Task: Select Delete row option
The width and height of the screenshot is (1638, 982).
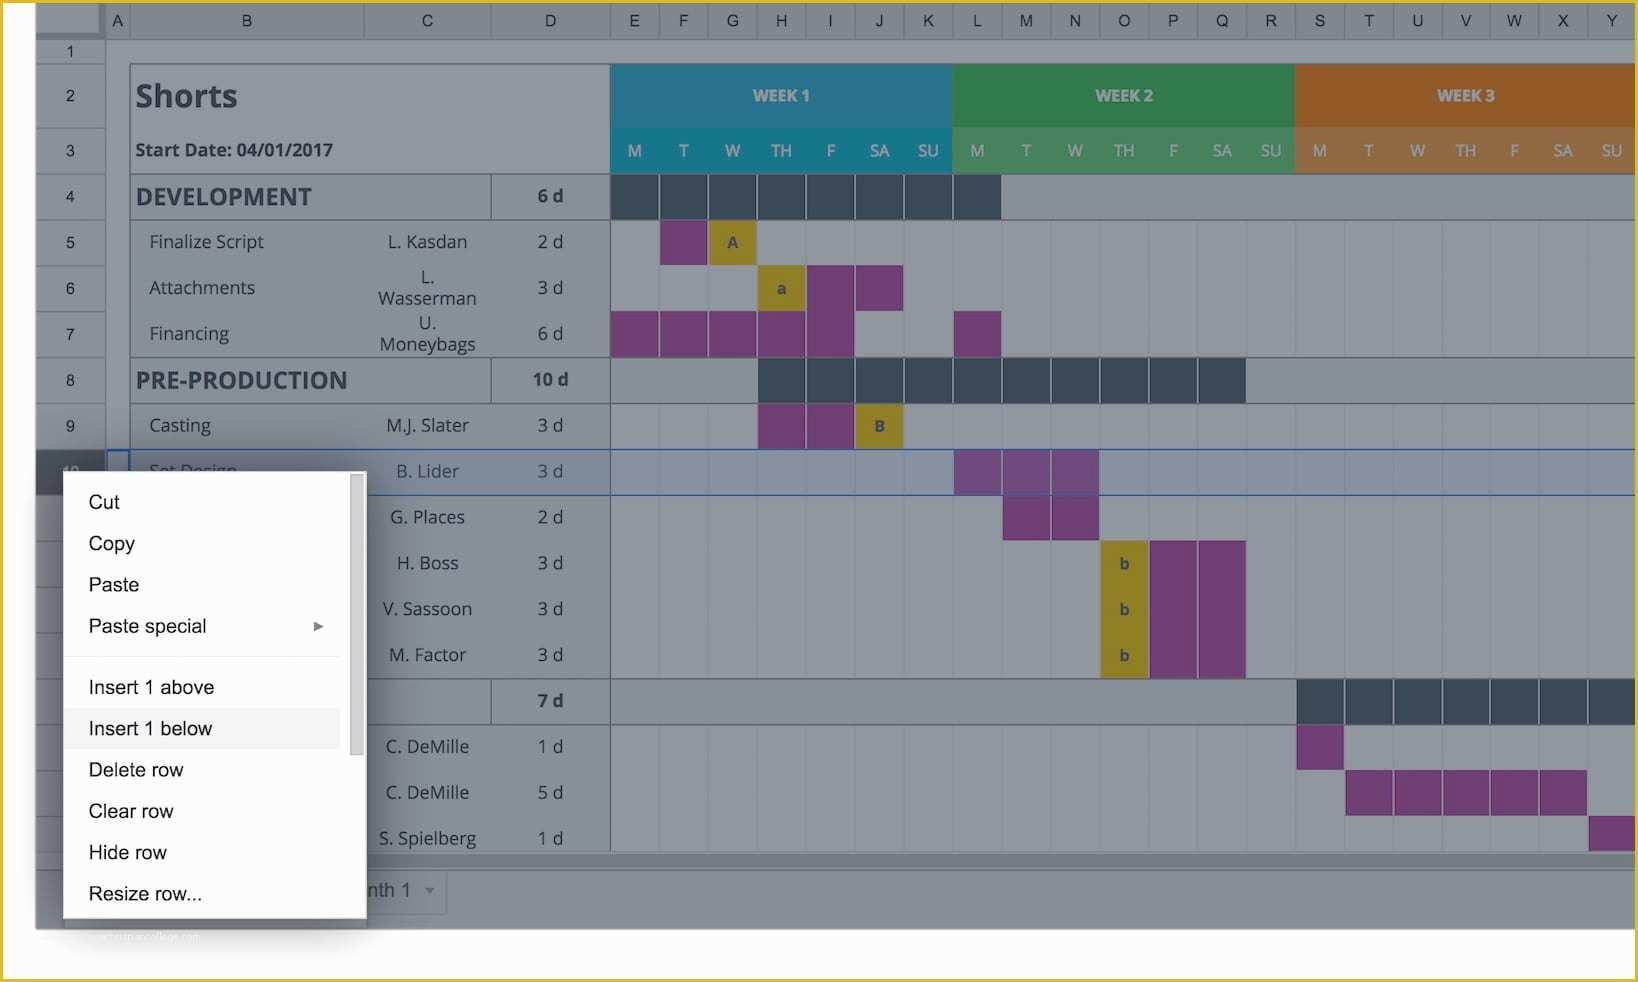Action: pos(202,770)
